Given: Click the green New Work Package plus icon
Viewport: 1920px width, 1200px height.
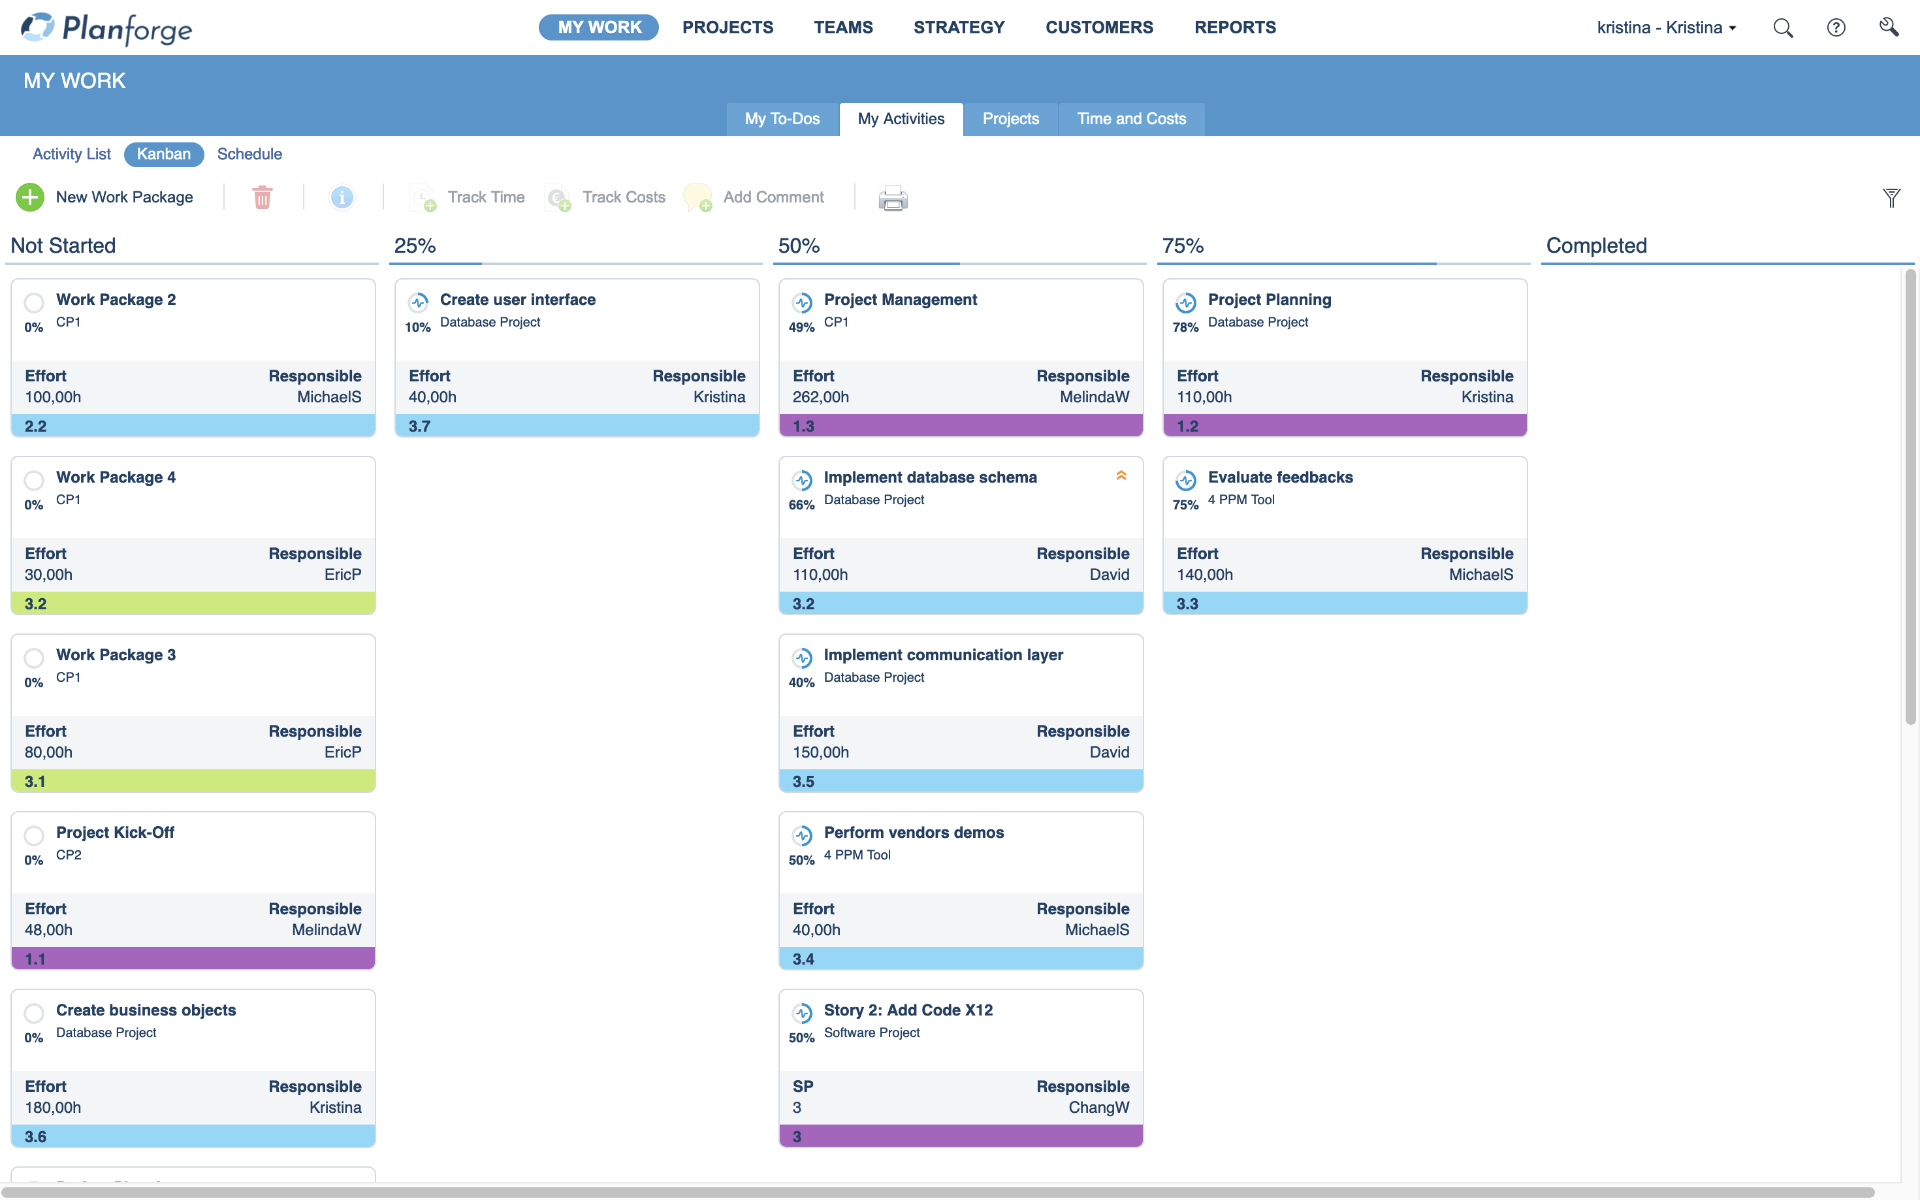Looking at the screenshot, I should (x=30, y=197).
